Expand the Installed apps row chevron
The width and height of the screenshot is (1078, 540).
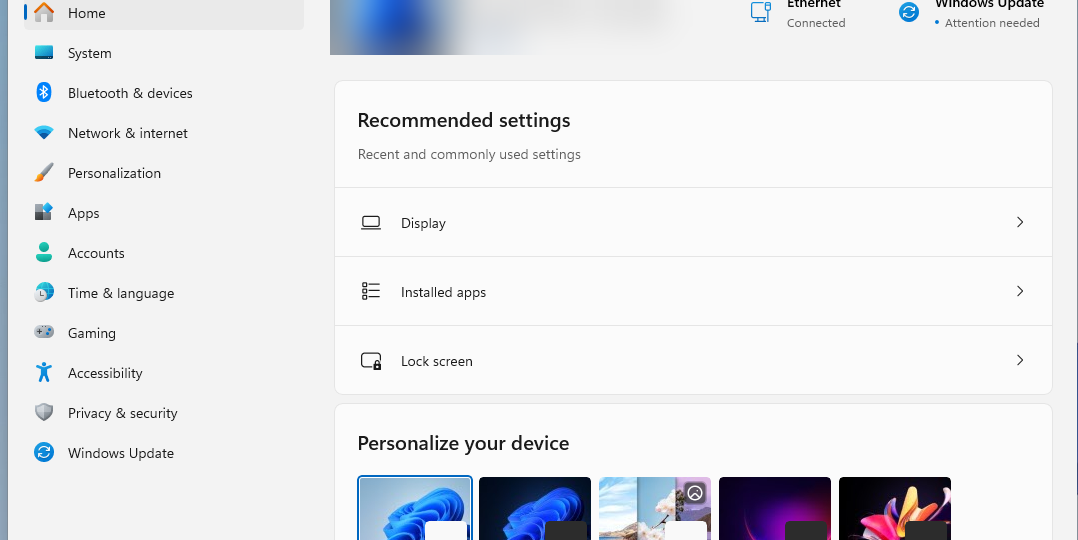pos(1020,291)
